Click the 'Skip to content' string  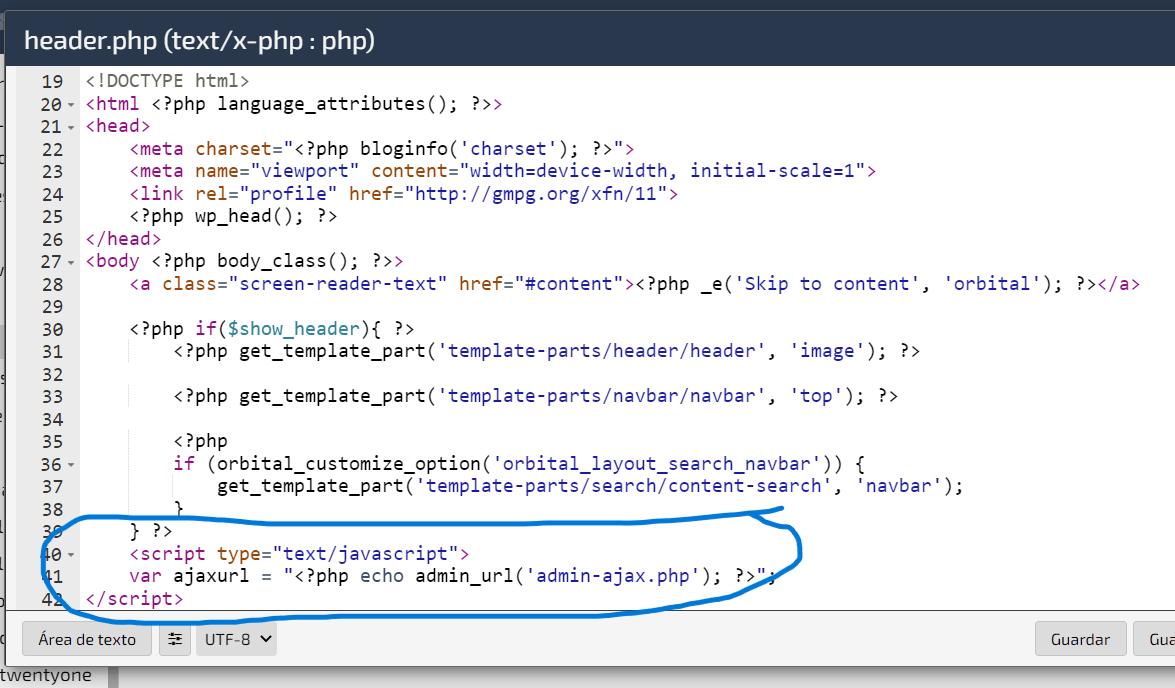[827, 283]
